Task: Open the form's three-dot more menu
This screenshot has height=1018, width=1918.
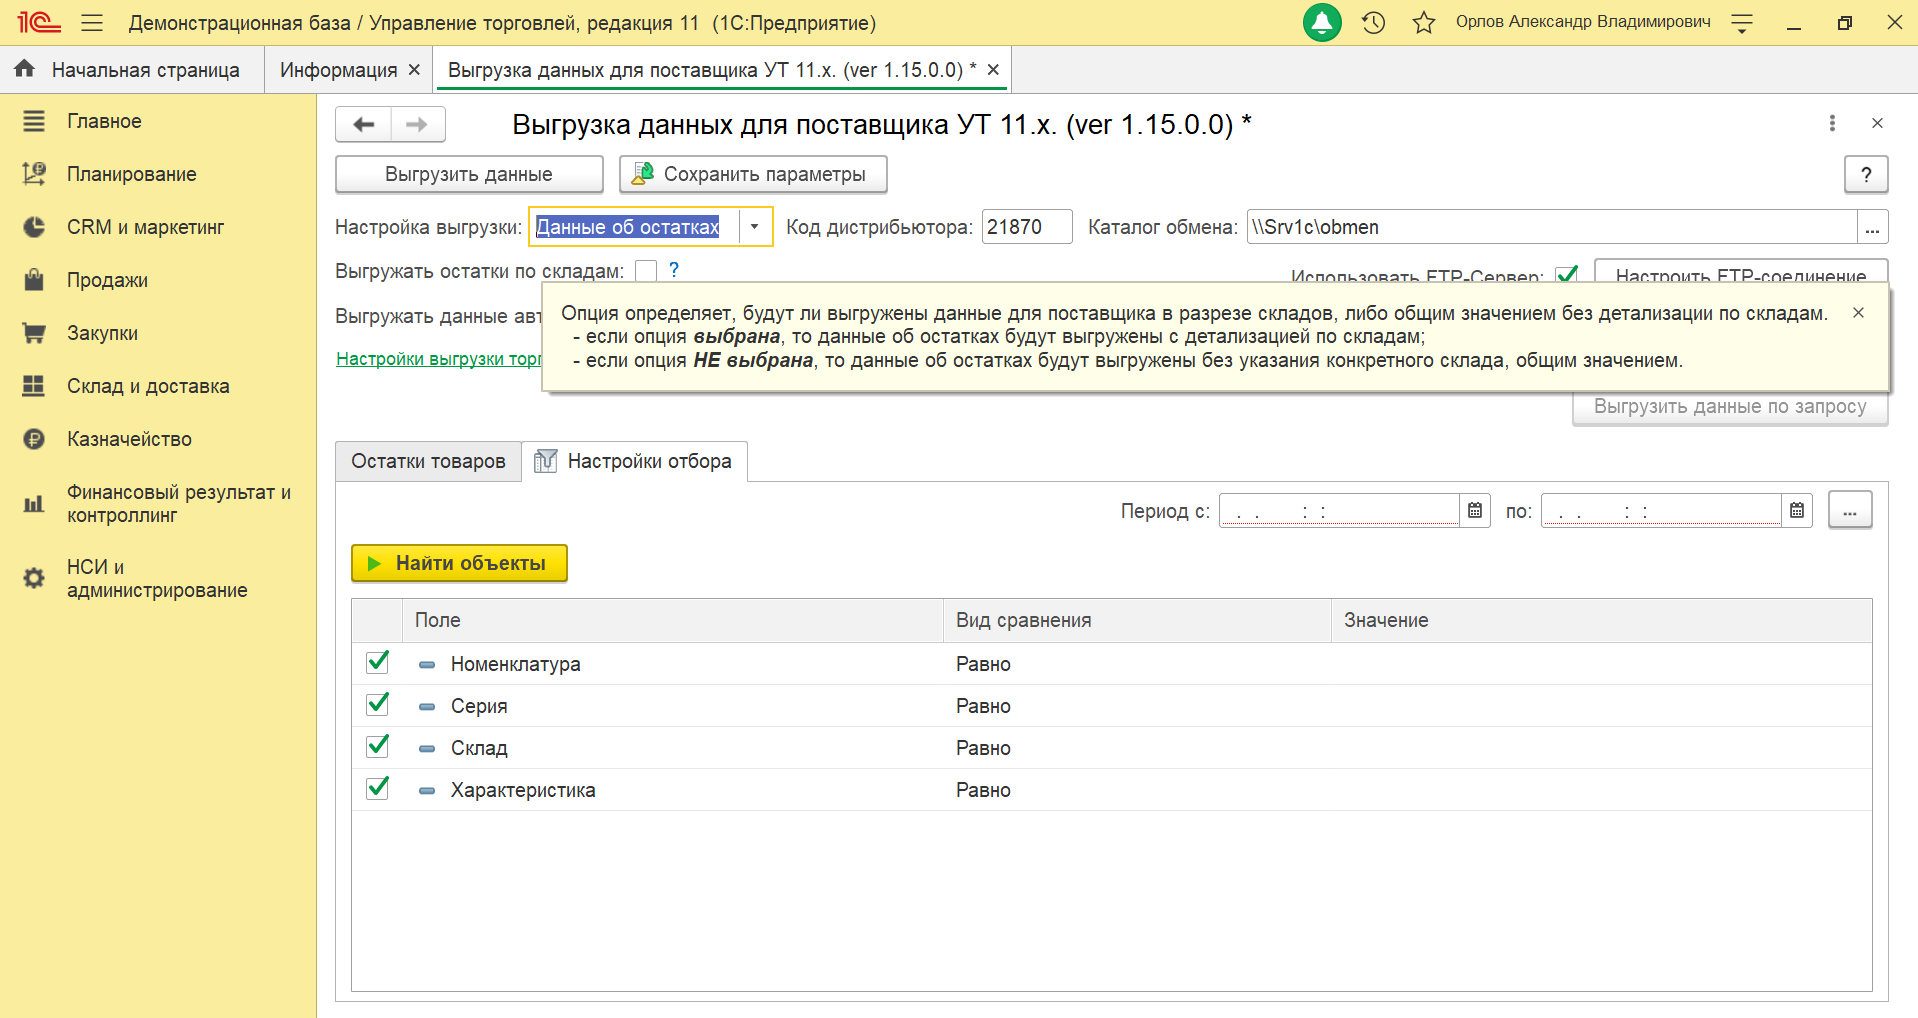Action: [1832, 123]
